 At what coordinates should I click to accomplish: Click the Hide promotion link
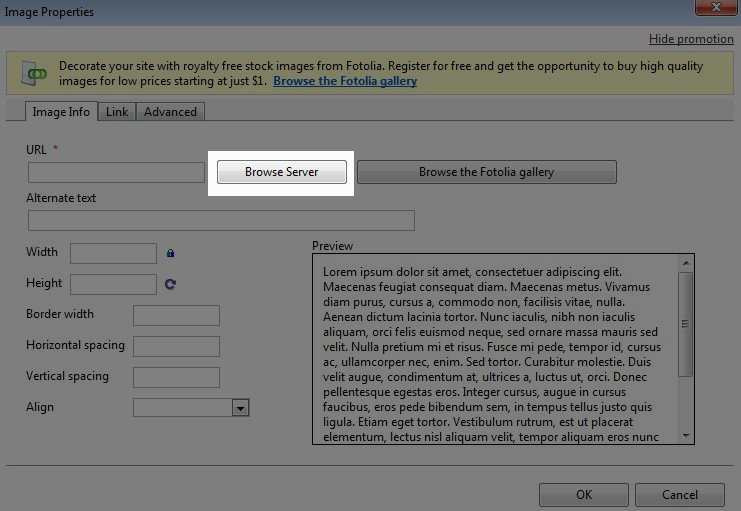(x=690, y=39)
